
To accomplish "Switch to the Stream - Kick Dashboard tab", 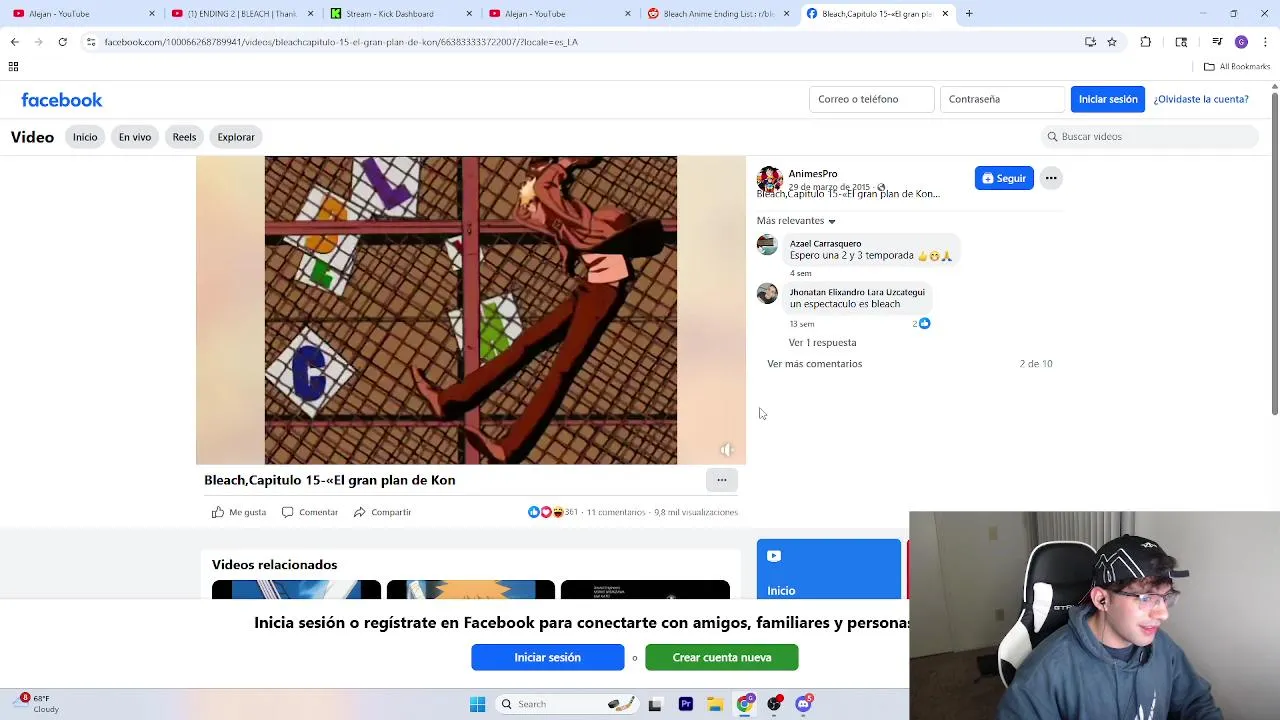I will click(401, 14).
